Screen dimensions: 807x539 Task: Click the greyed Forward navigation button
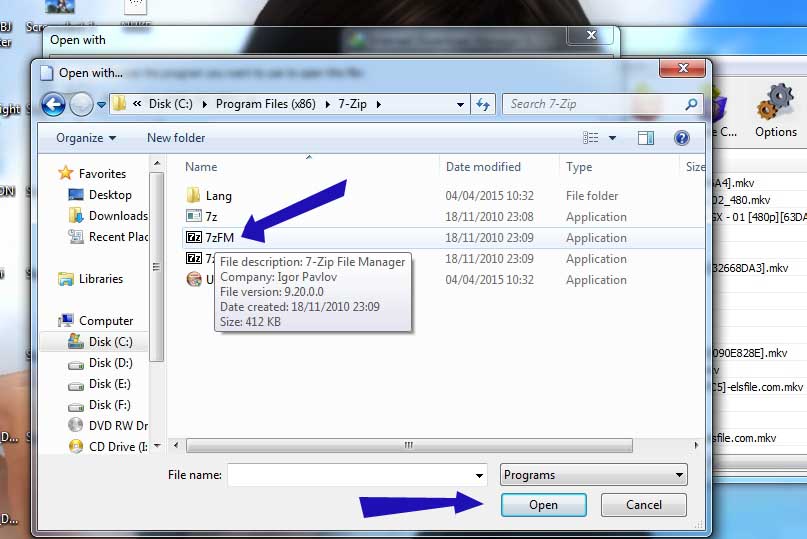(81, 105)
